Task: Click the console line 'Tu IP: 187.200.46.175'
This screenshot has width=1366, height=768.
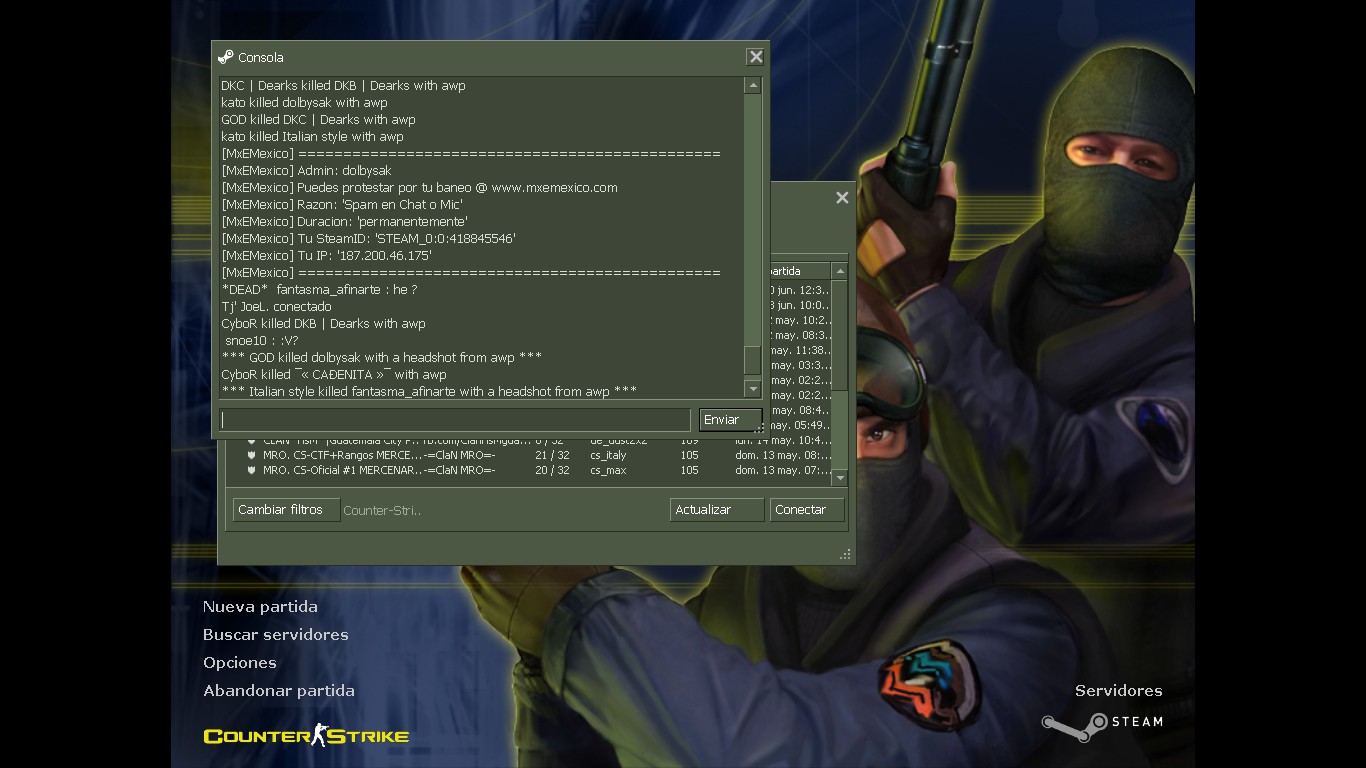Action: (327, 255)
